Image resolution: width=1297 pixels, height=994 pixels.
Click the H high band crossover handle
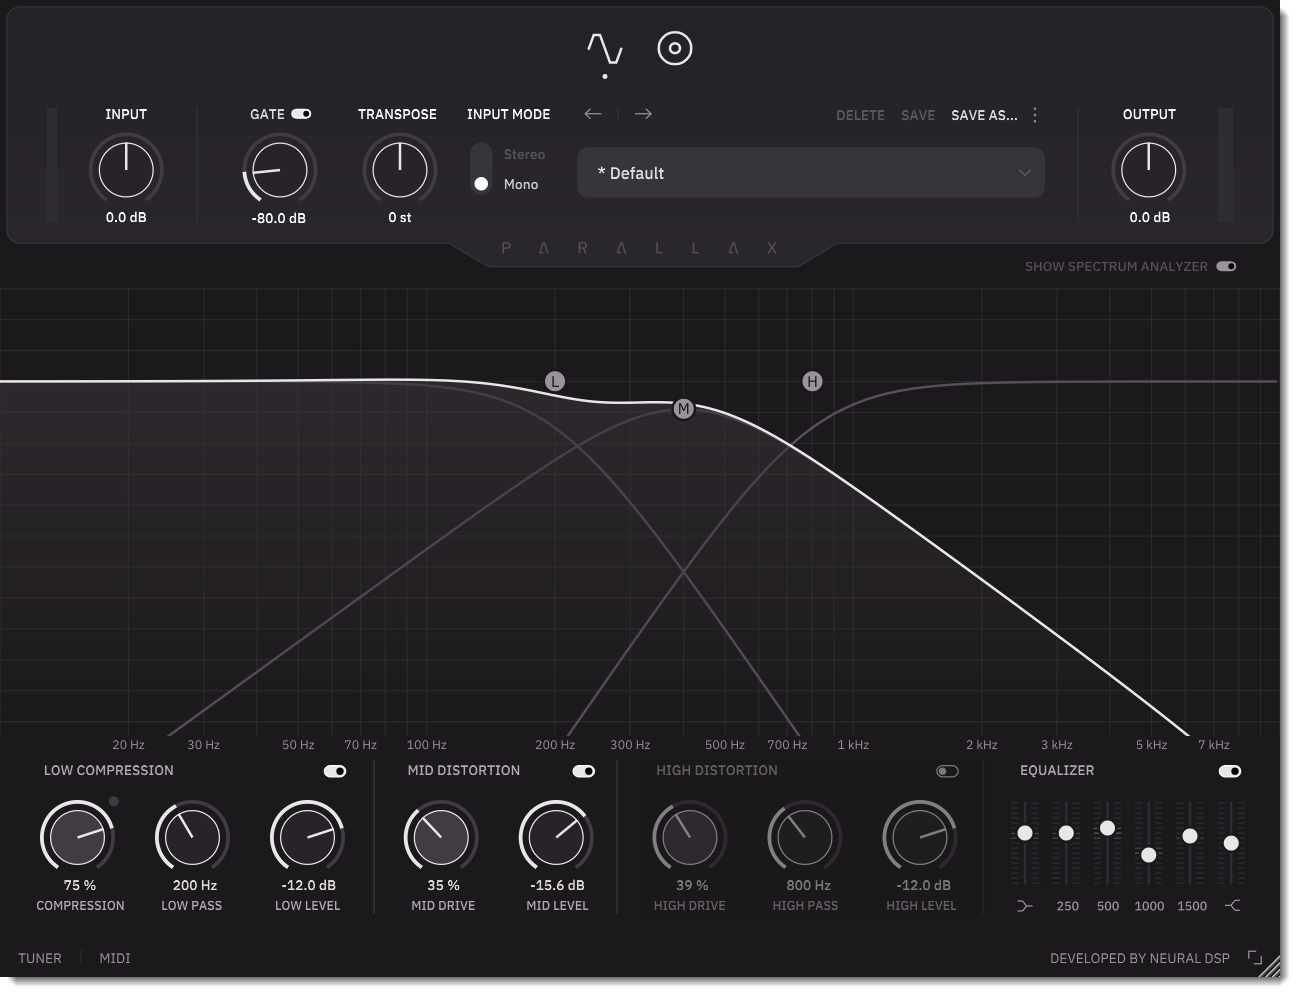point(812,381)
